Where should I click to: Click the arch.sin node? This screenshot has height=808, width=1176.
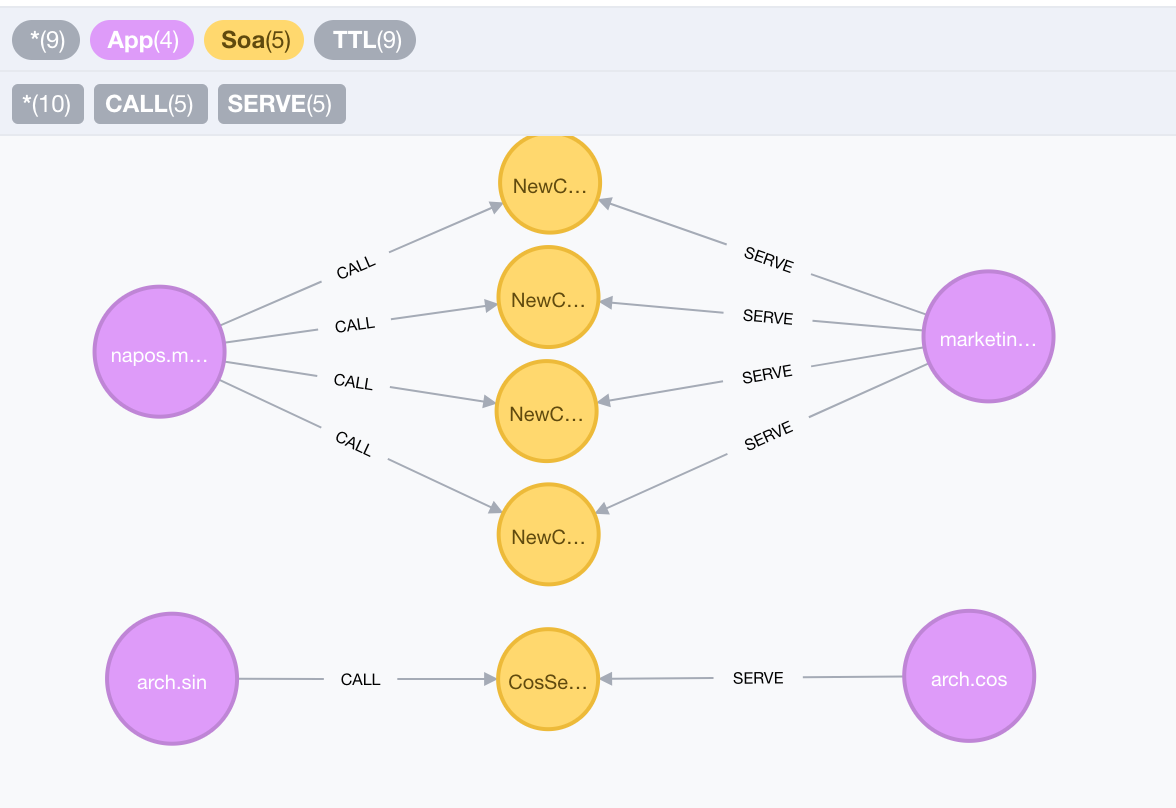point(171,679)
